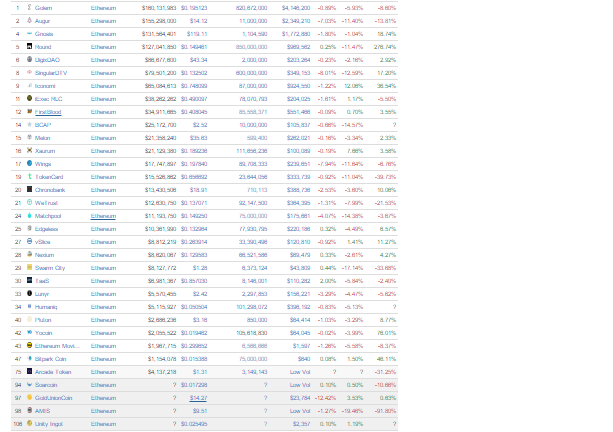The width and height of the screenshot is (613, 432).
Task: Click the Golem token logo icon
Action: click(x=29, y=7)
